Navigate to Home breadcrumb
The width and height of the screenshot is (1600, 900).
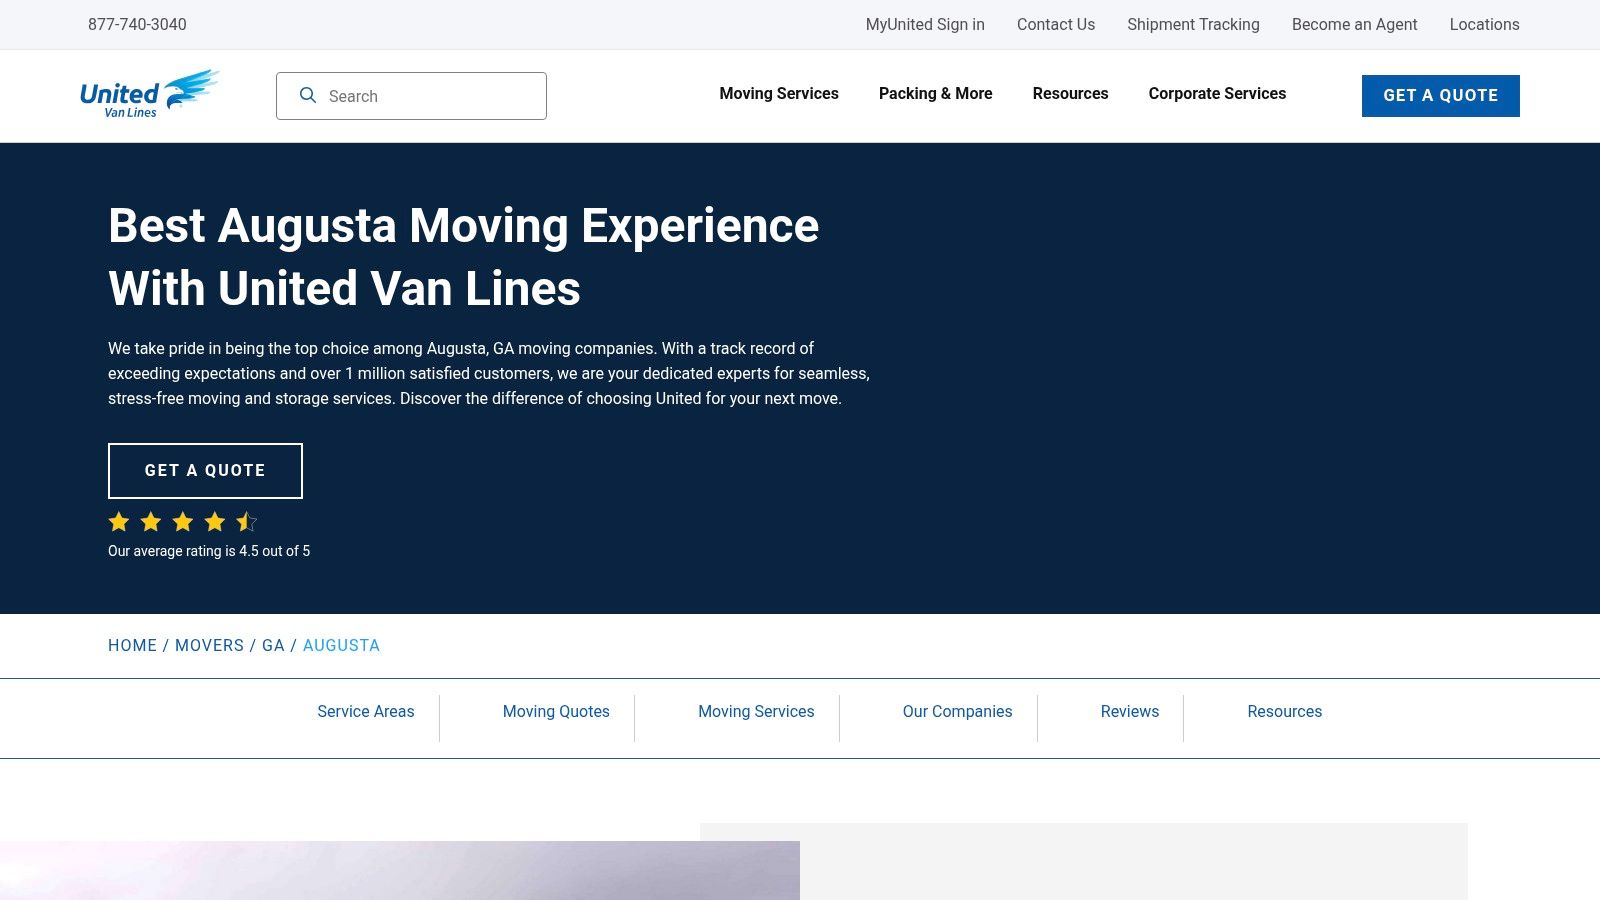pyautogui.click(x=132, y=645)
